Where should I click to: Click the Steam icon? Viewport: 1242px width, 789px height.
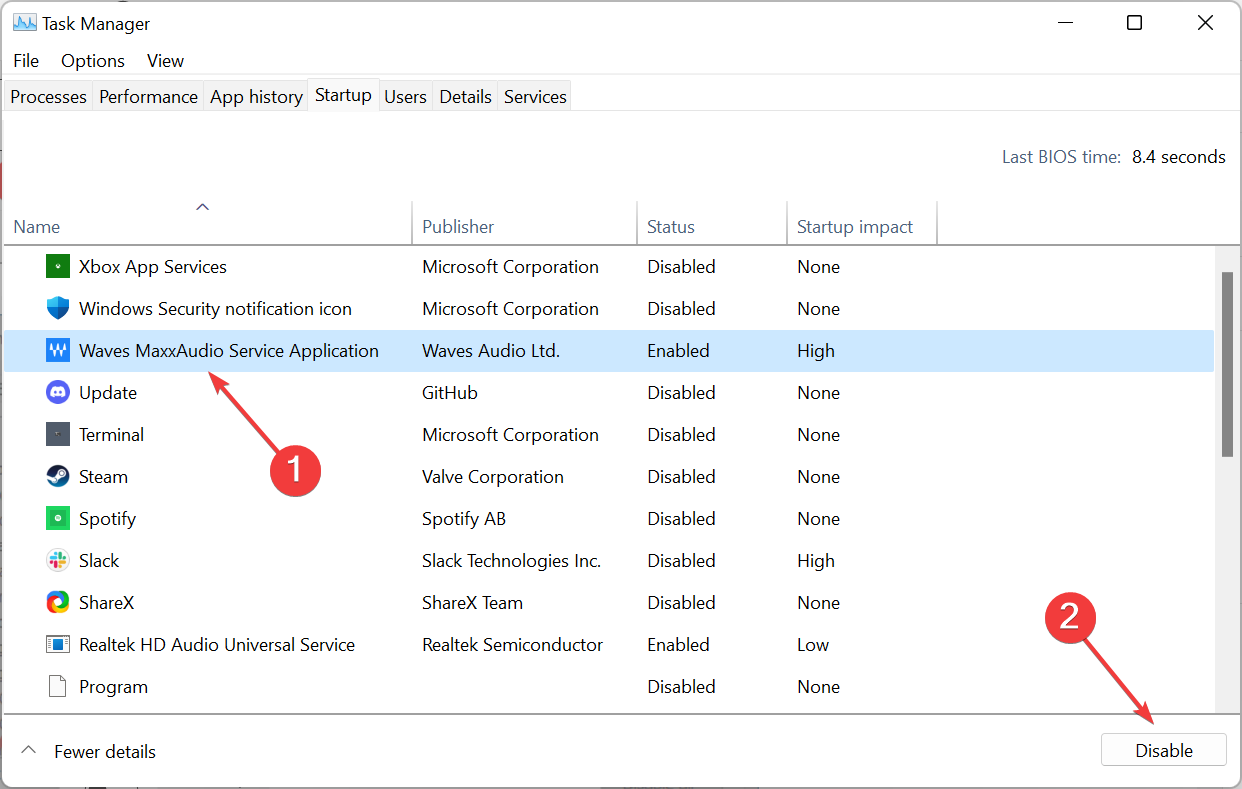point(59,477)
